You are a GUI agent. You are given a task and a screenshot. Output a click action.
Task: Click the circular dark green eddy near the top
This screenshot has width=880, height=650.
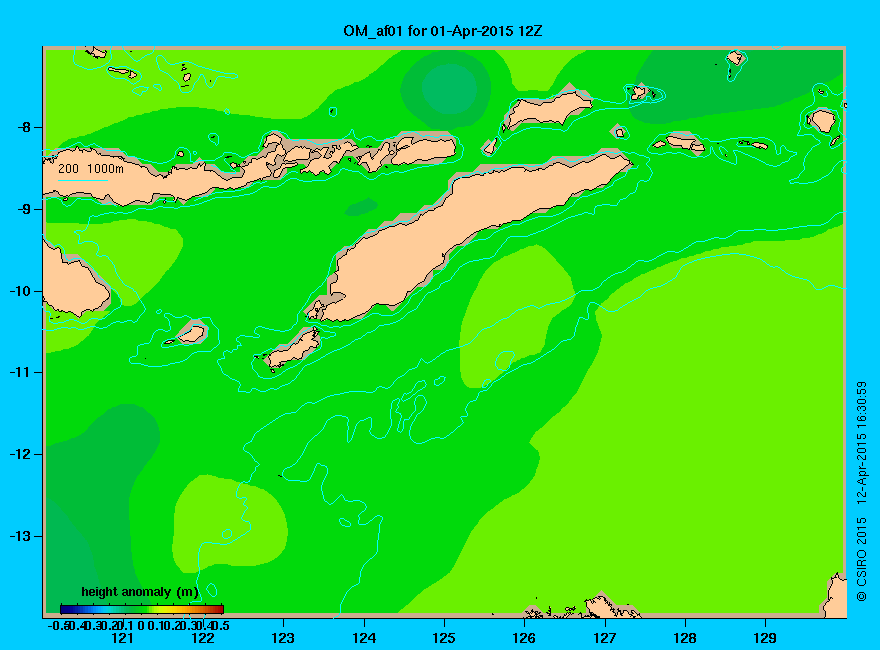click(x=447, y=89)
